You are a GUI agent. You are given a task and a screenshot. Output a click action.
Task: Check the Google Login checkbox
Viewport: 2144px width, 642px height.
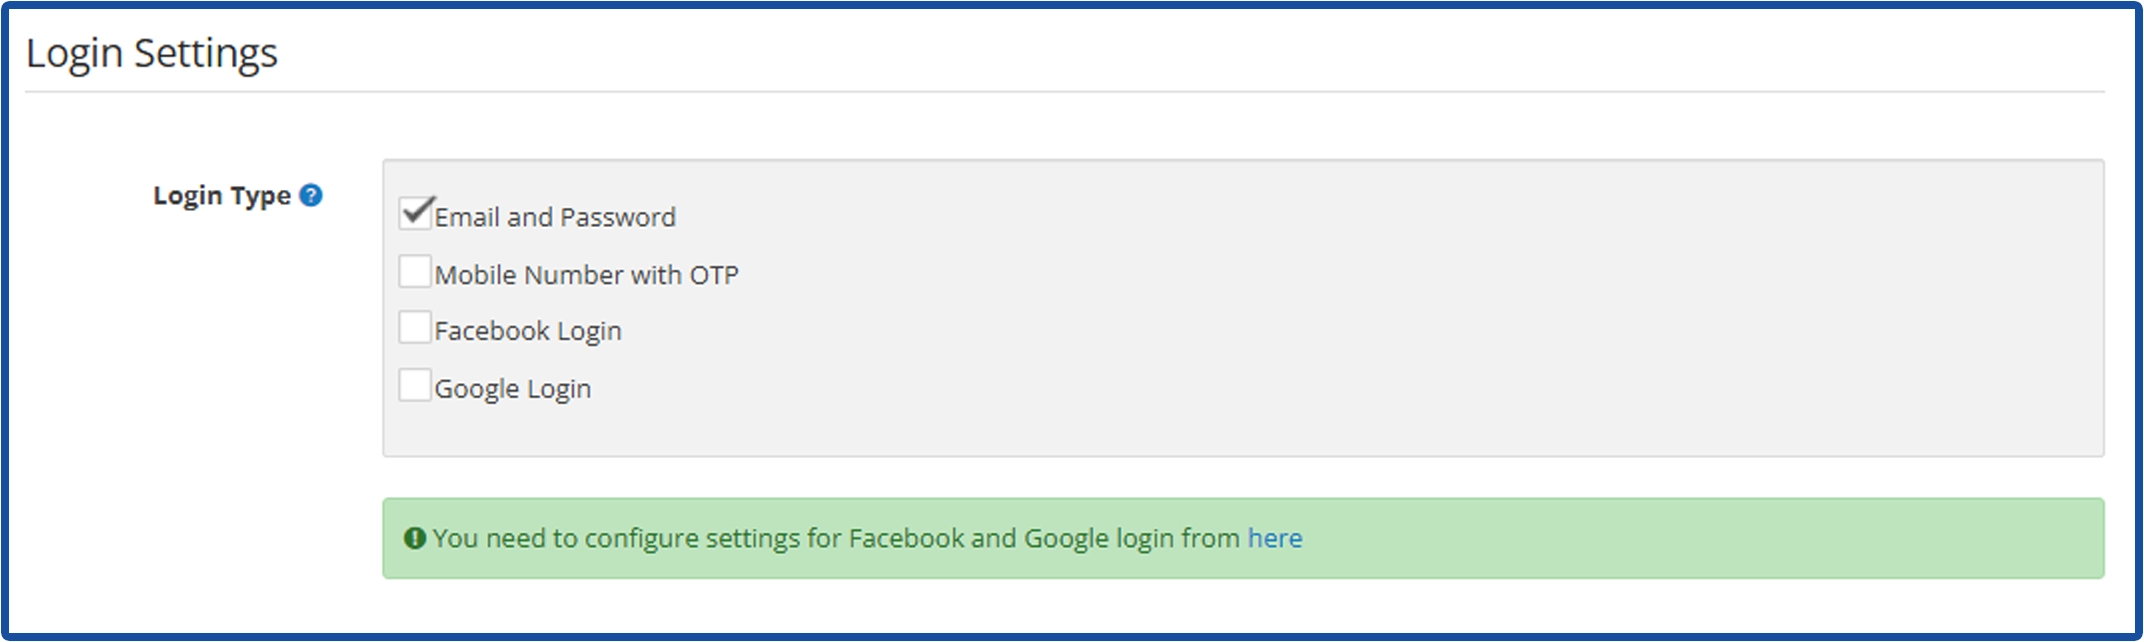pos(414,385)
